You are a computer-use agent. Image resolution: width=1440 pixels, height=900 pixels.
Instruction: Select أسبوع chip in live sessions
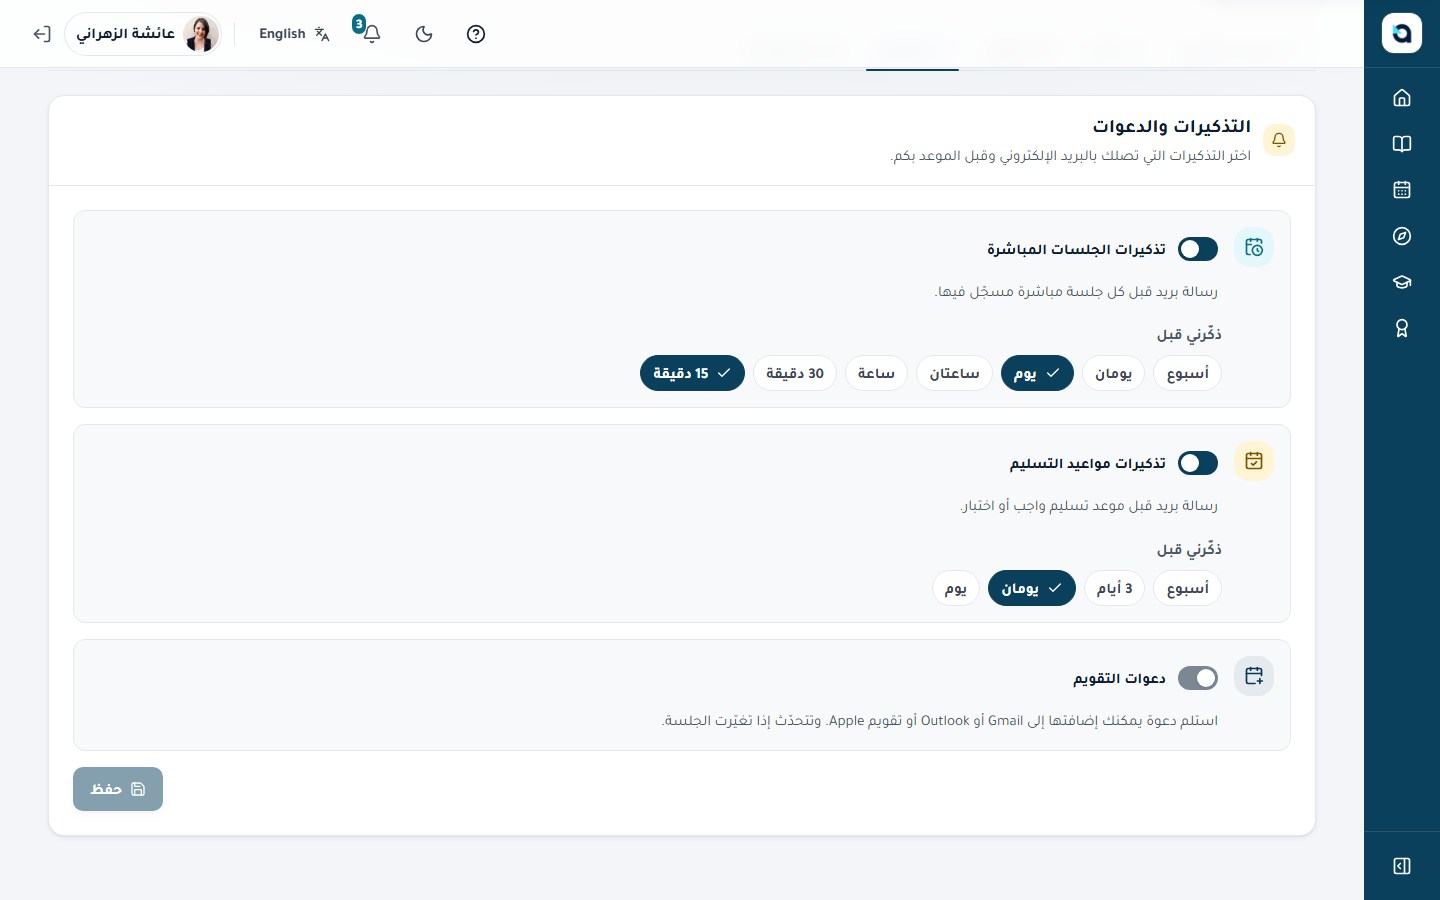click(1187, 373)
